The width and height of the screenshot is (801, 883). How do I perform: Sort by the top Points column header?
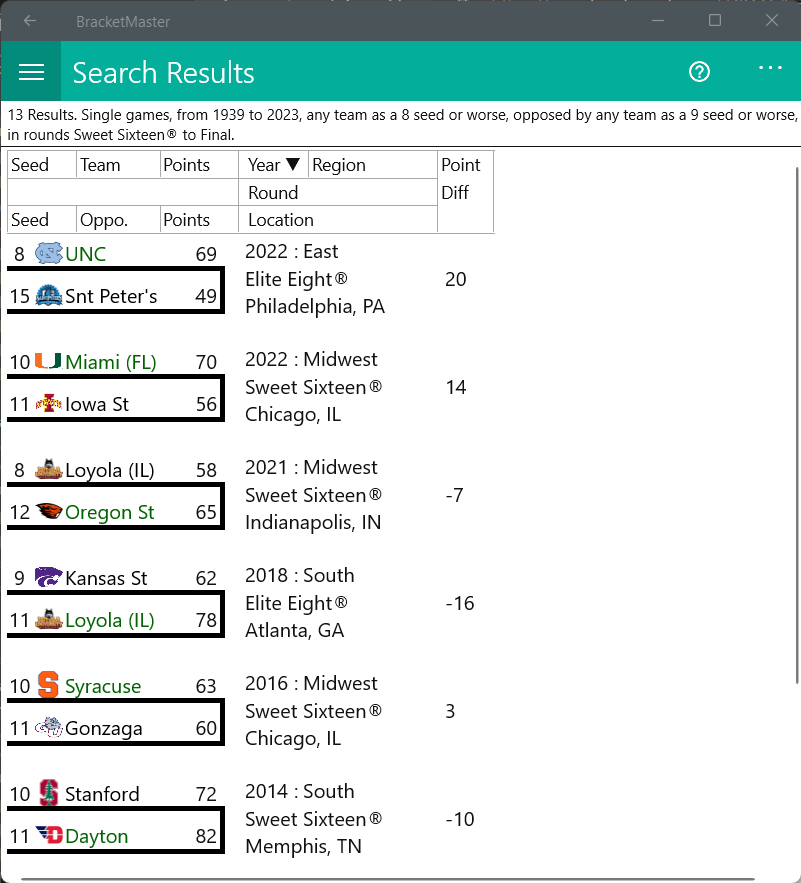(x=199, y=164)
